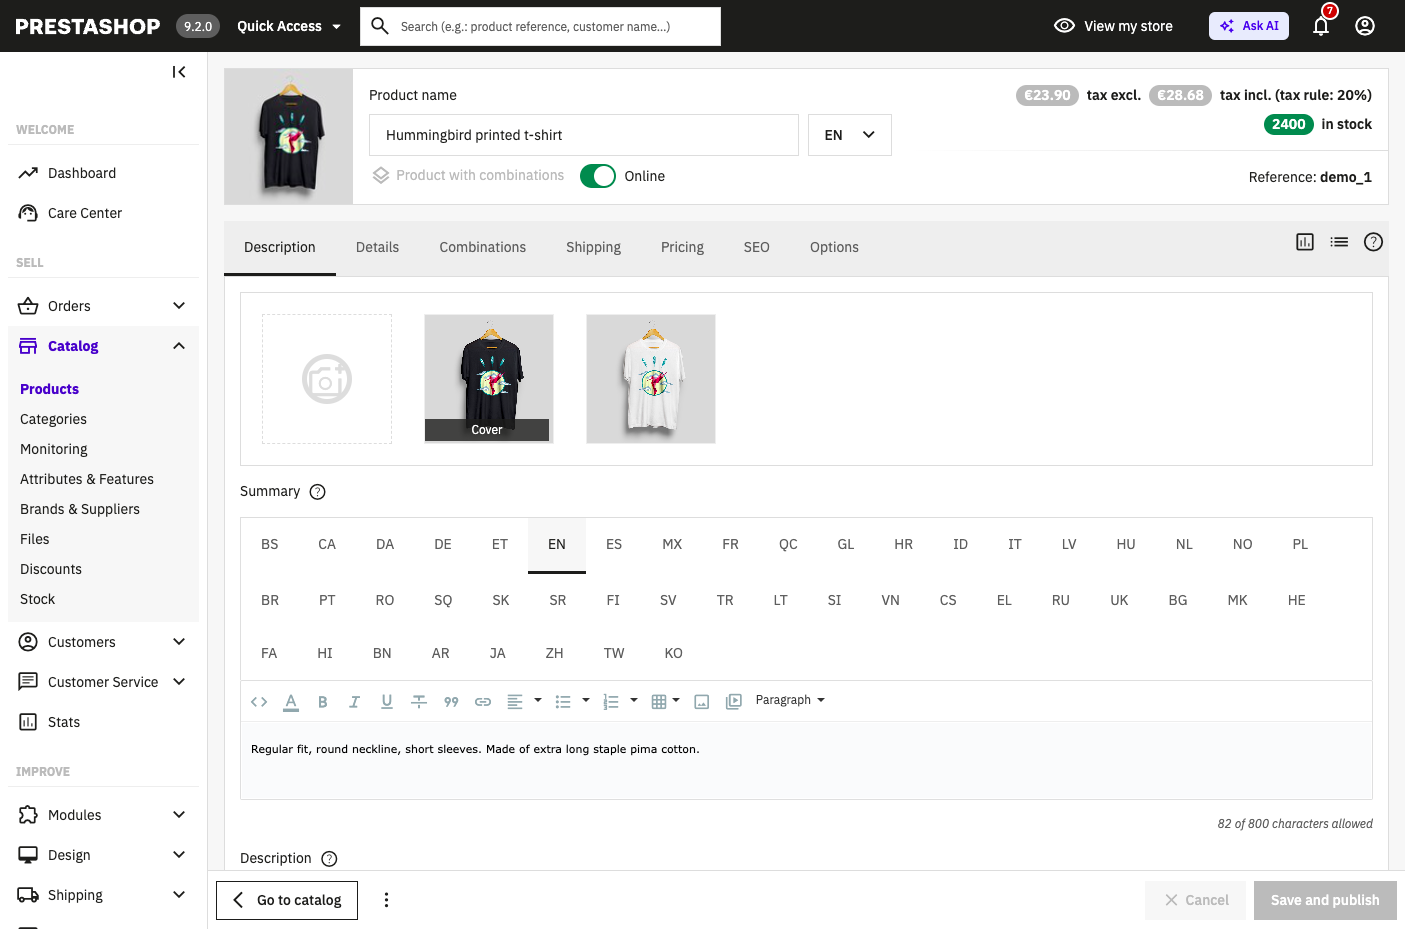Click the Ask AI button
The height and width of the screenshot is (929, 1405).
pyautogui.click(x=1249, y=26)
